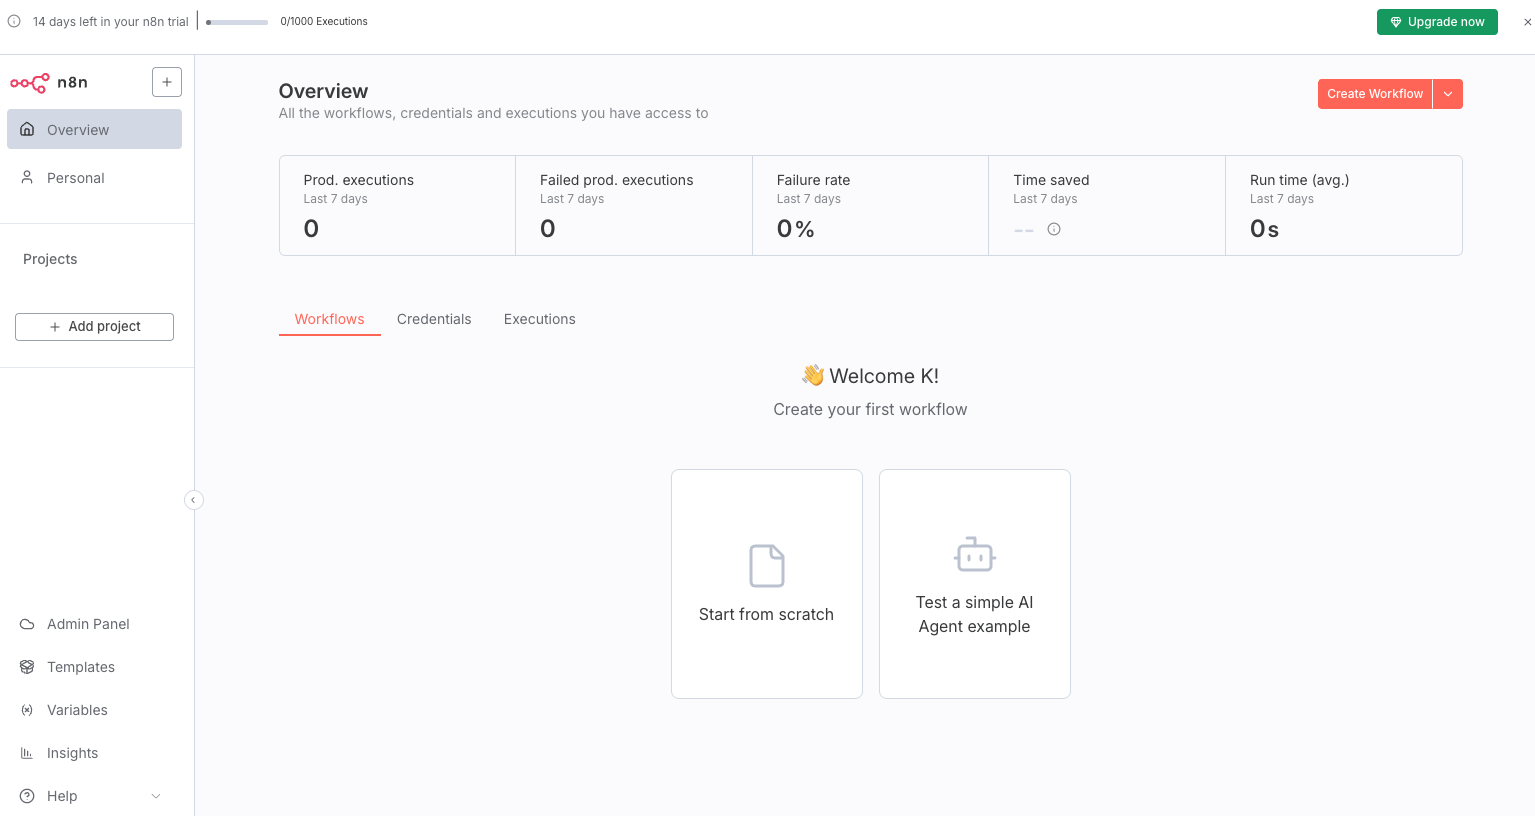Browse workflow Templates
Image resolution: width=1535 pixels, height=816 pixels.
80,667
